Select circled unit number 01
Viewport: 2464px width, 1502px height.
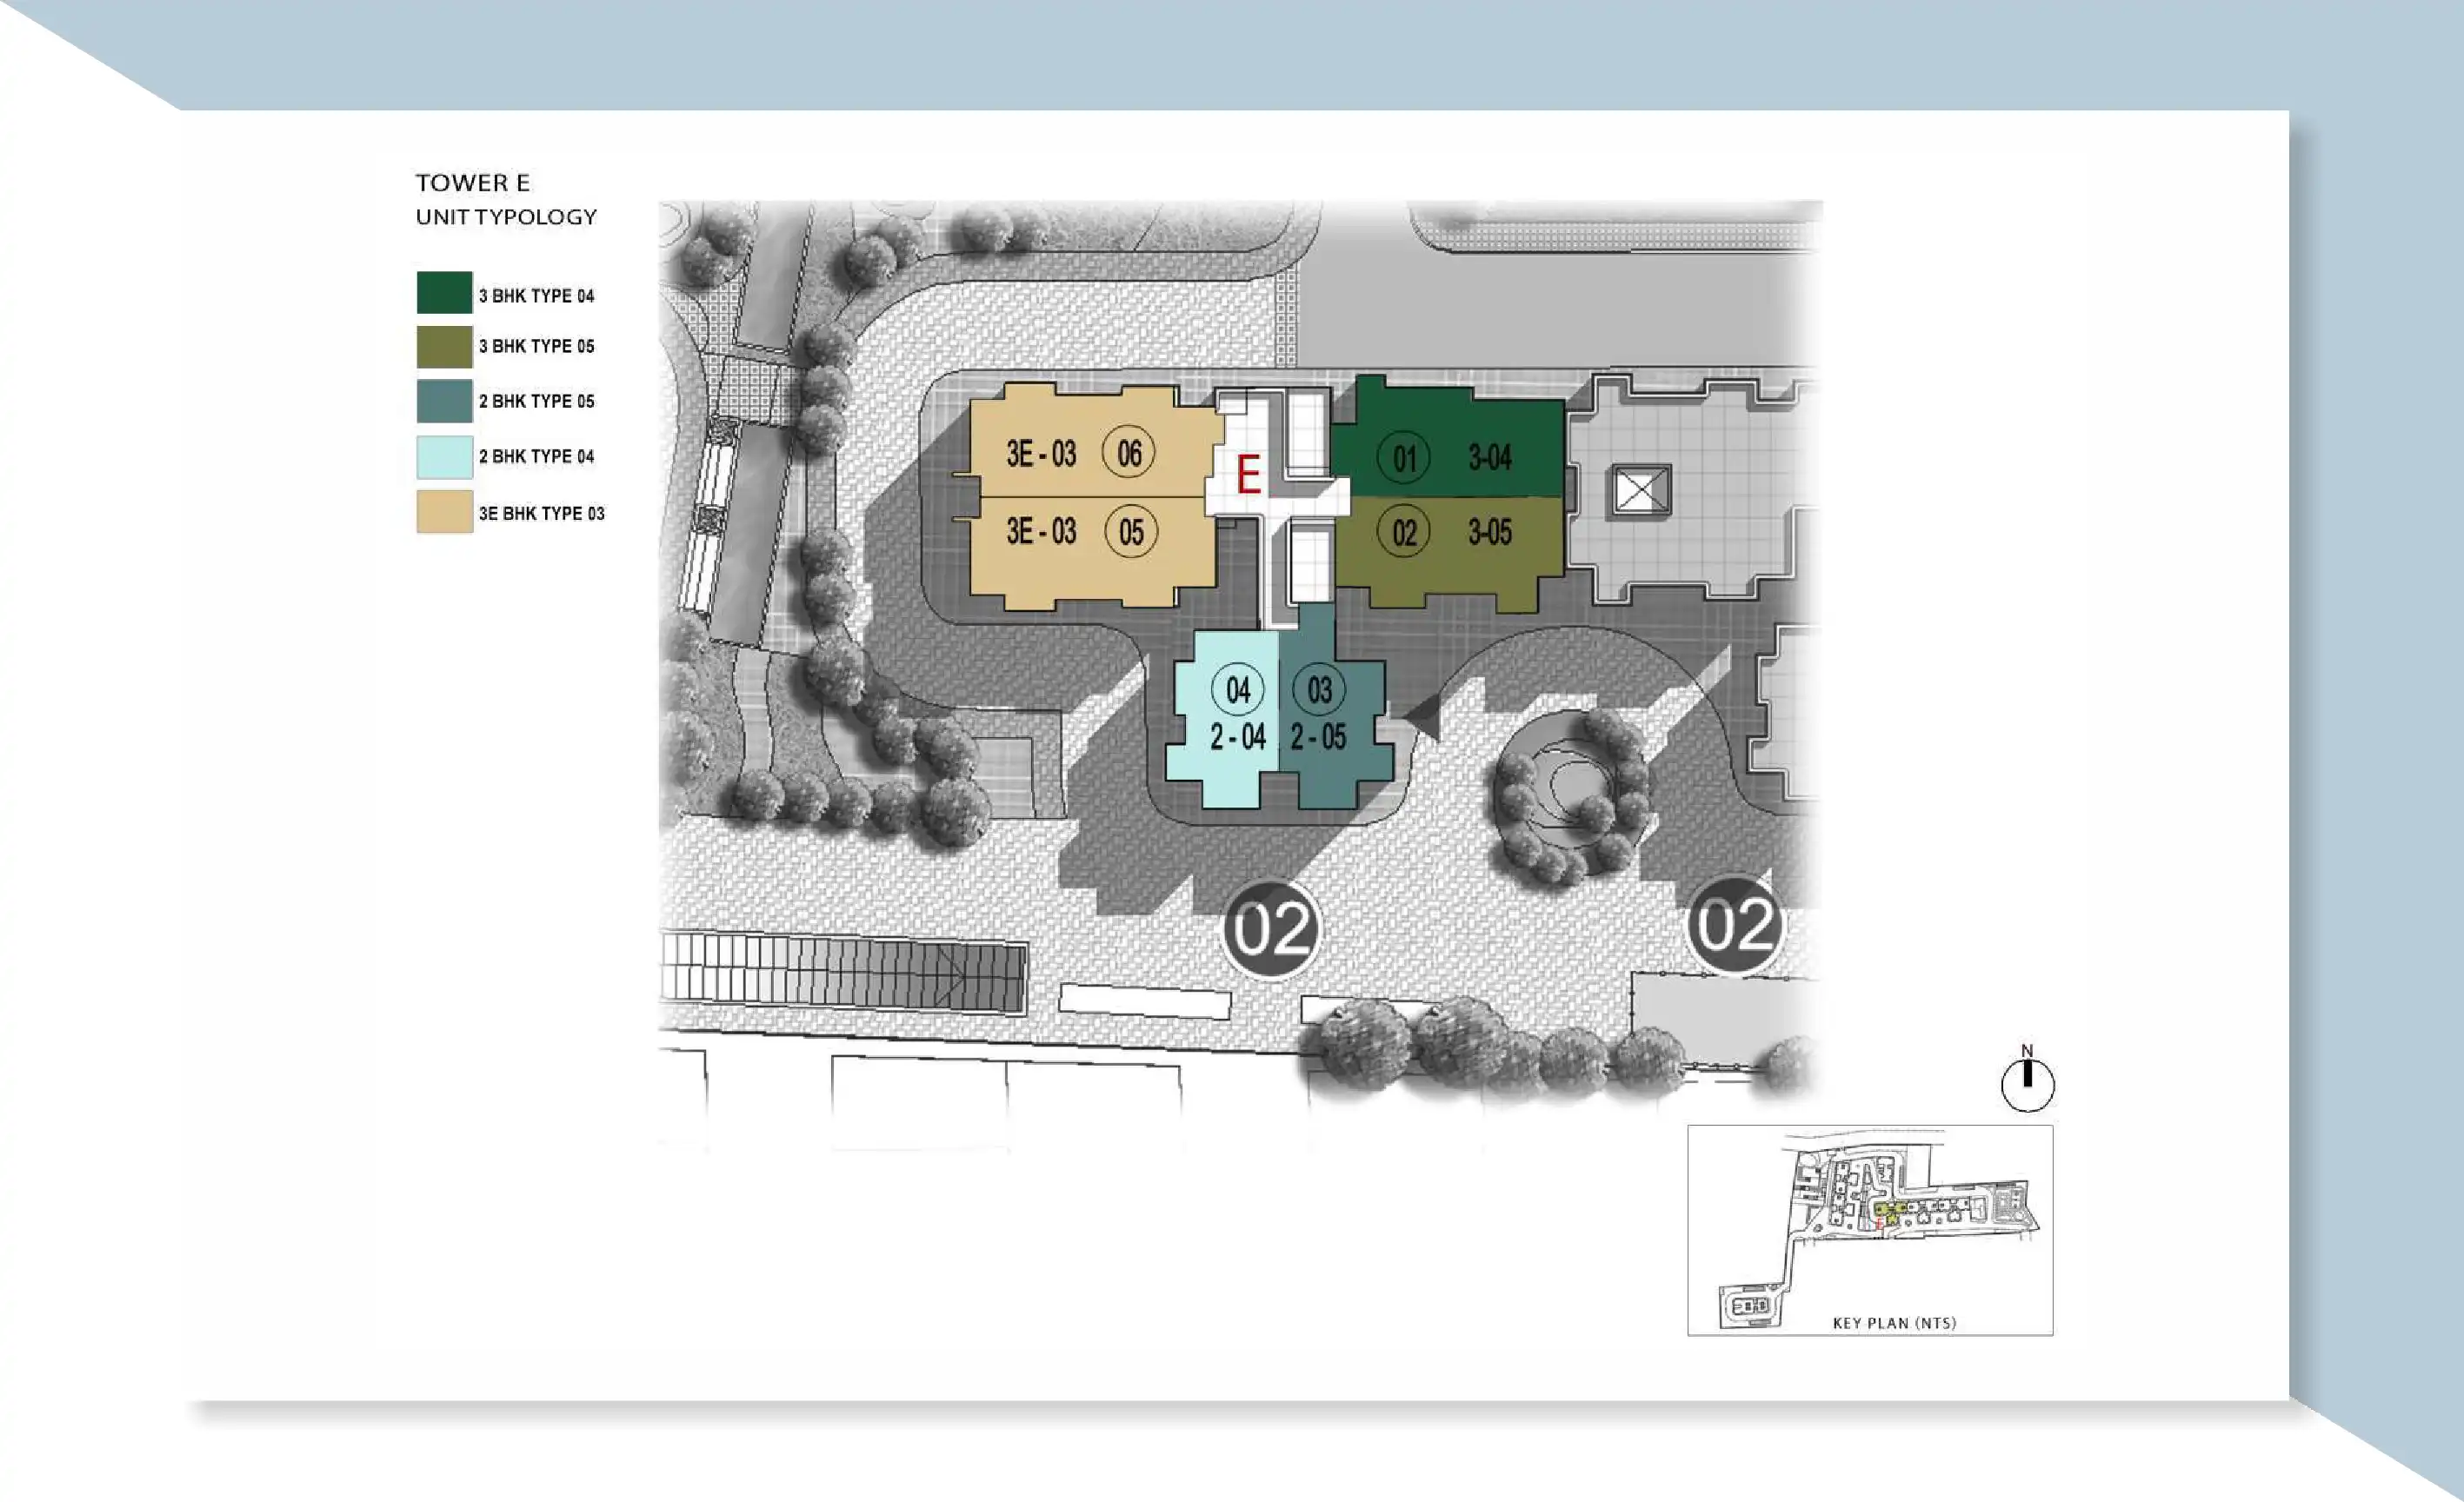1403,458
